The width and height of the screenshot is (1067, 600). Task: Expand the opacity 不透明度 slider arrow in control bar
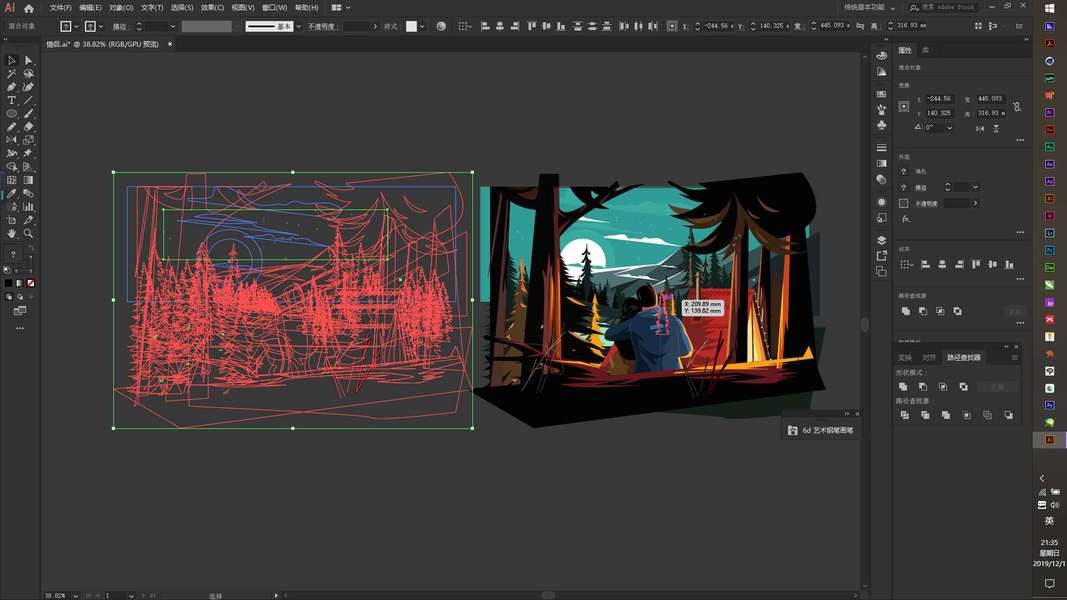[x=375, y=27]
